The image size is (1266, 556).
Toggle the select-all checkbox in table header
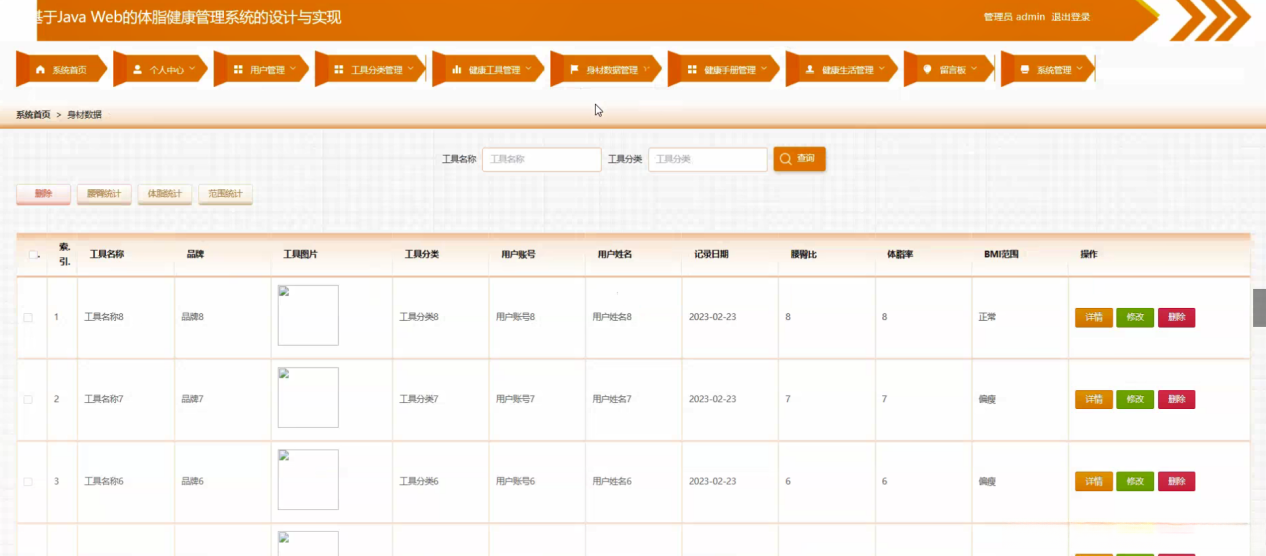(x=32, y=255)
